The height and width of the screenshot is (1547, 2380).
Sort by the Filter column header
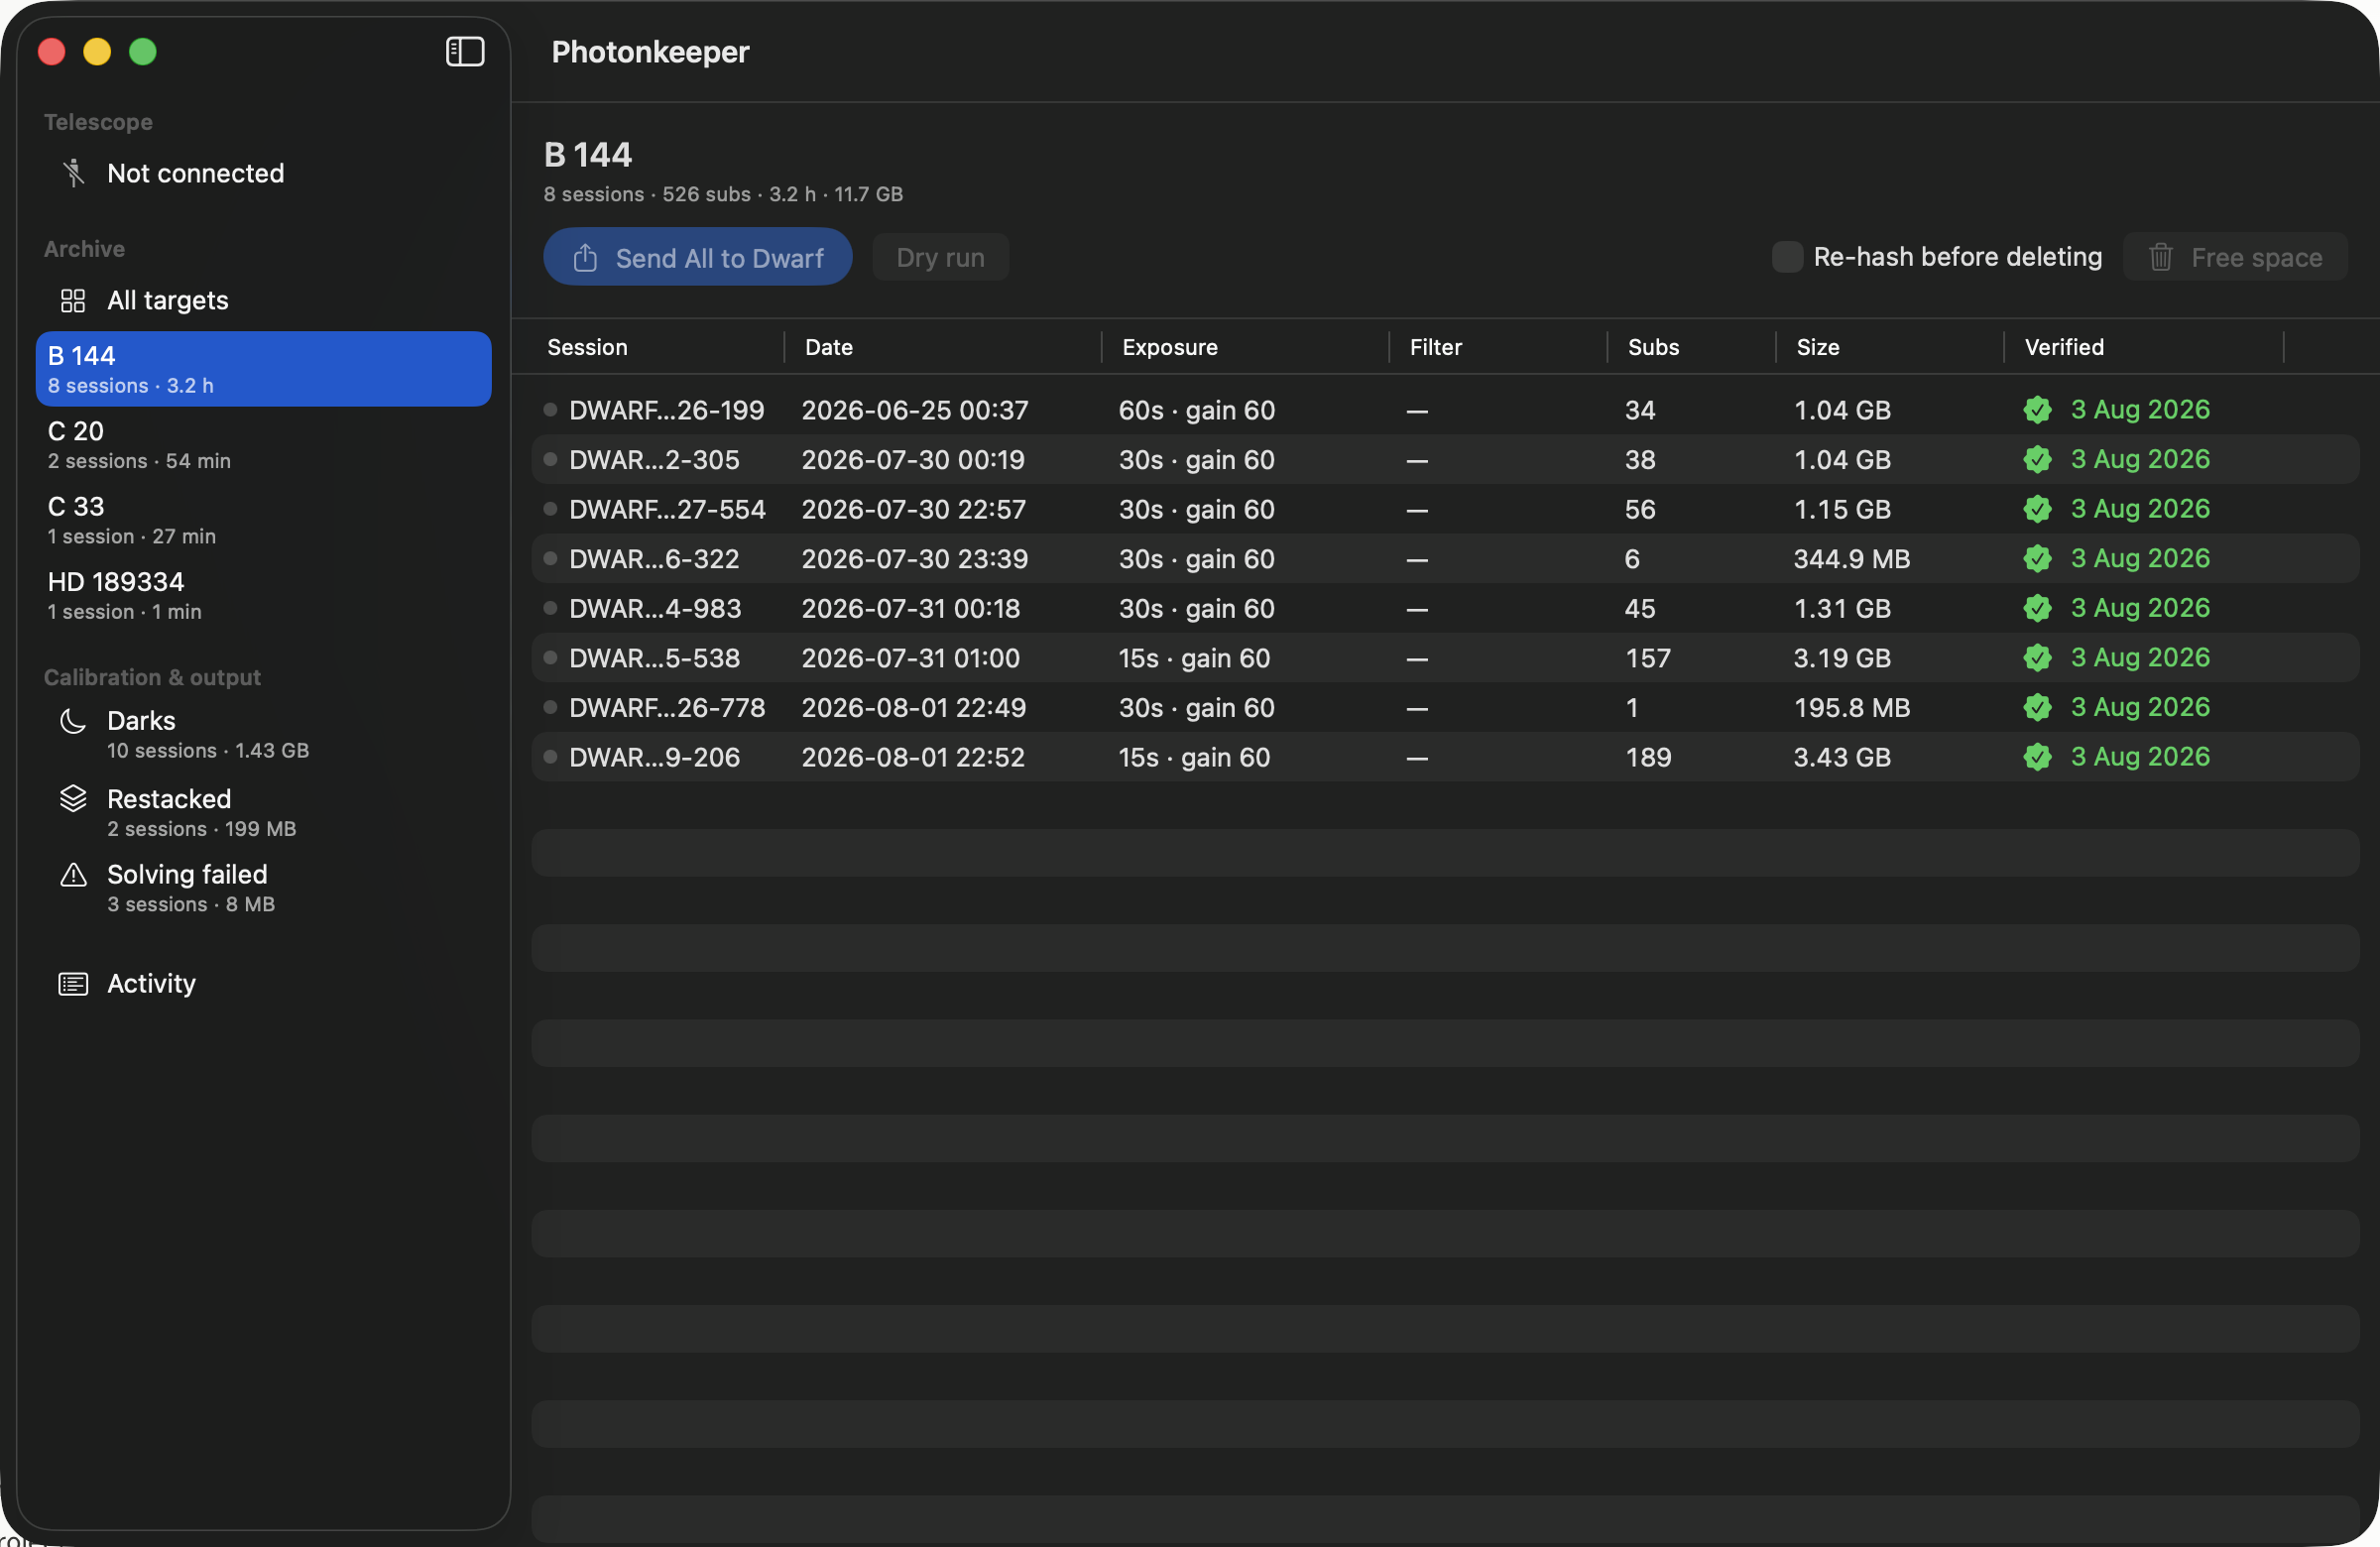pos(1436,347)
